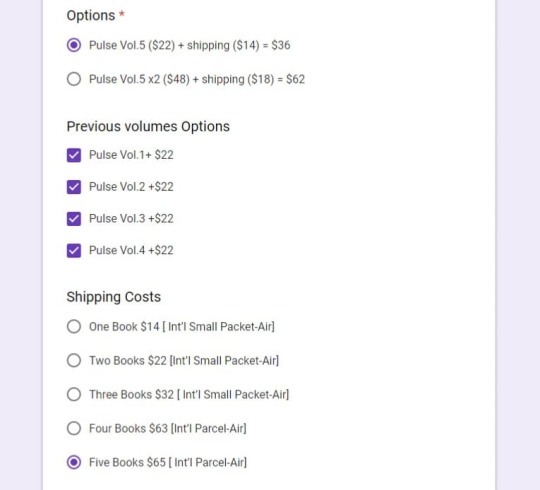Select Pulse Vol.5 single copy $36 radio option

74,45
